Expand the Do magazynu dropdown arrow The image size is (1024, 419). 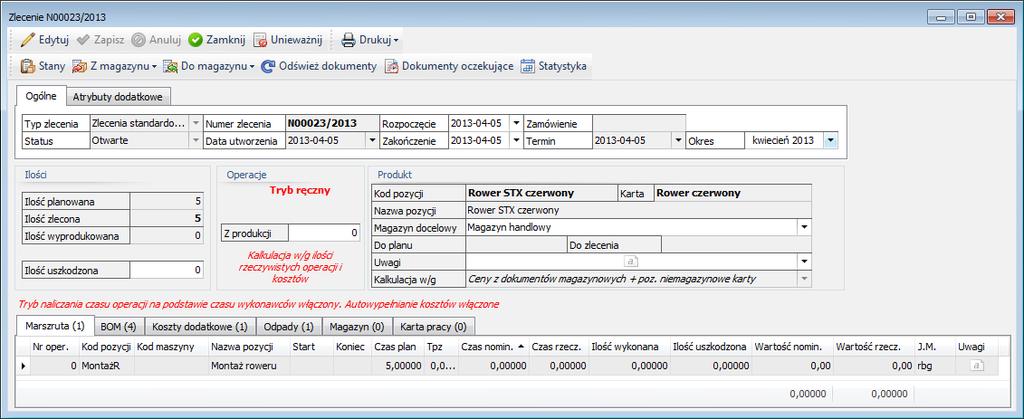click(x=252, y=67)
